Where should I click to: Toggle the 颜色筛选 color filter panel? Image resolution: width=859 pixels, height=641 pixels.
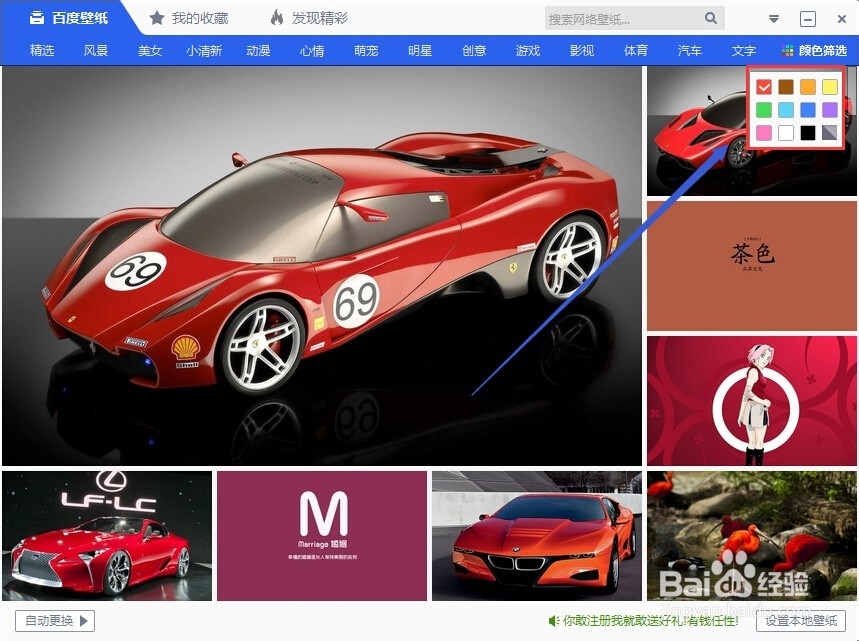point(814,51)
